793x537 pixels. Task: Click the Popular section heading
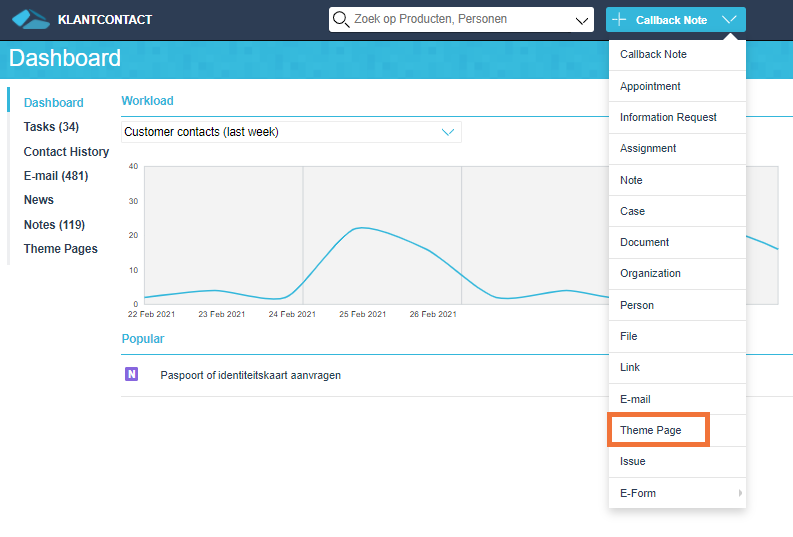143,339
